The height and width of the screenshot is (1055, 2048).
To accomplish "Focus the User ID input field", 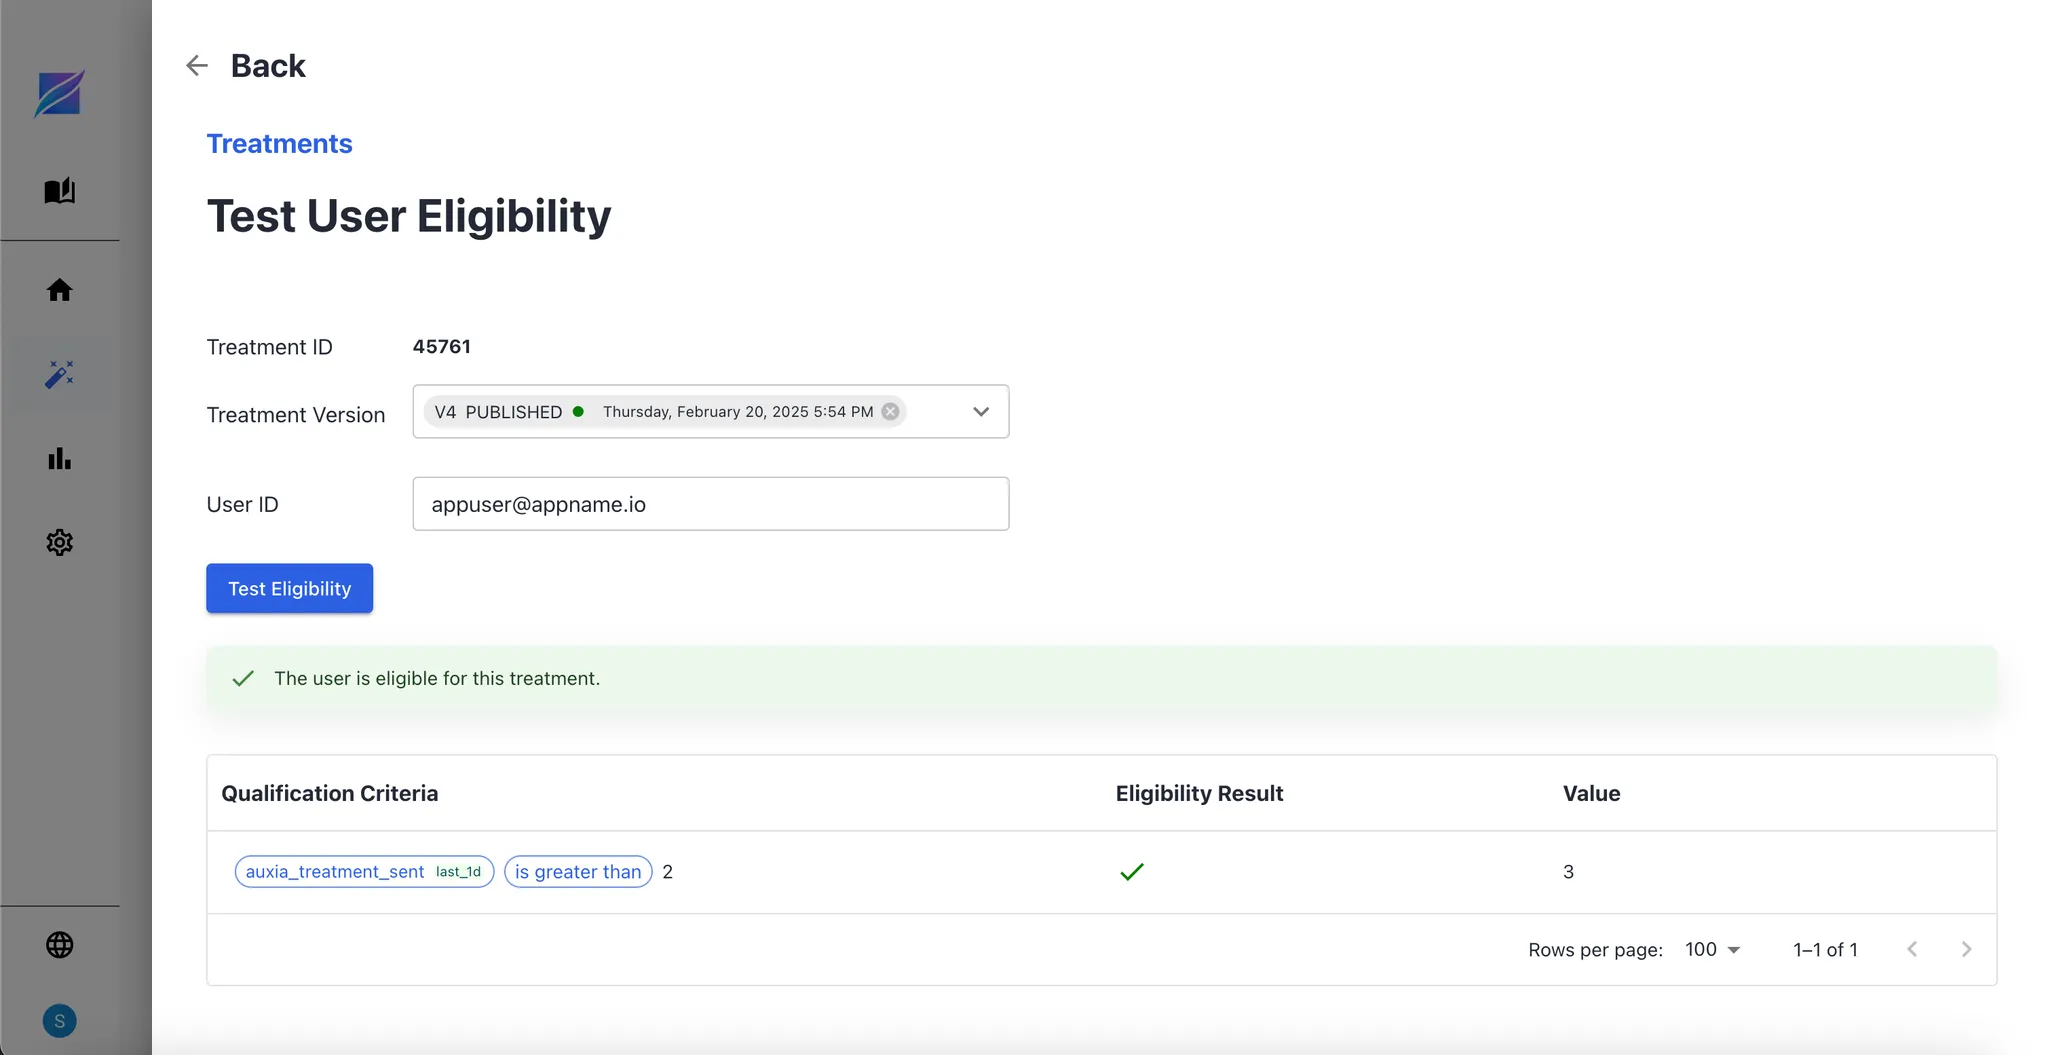I will click(x=711, y=504).
